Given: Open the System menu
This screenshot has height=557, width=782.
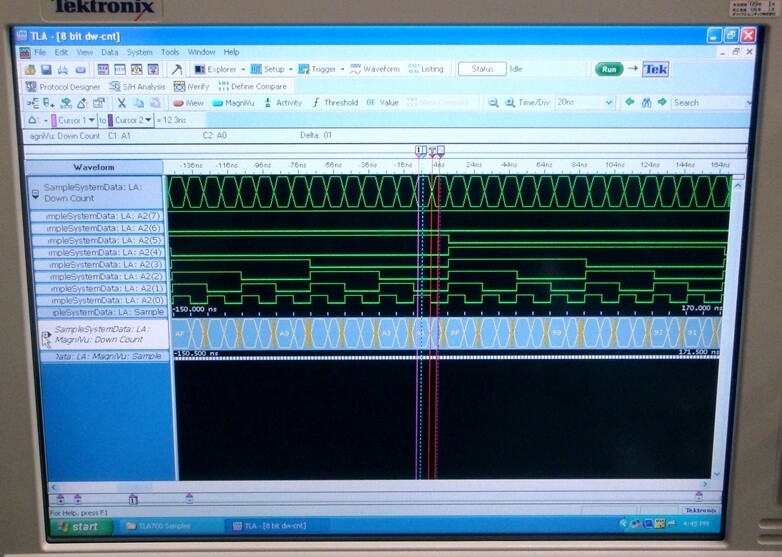Looking at the screenshot, I should click(140, 52).
